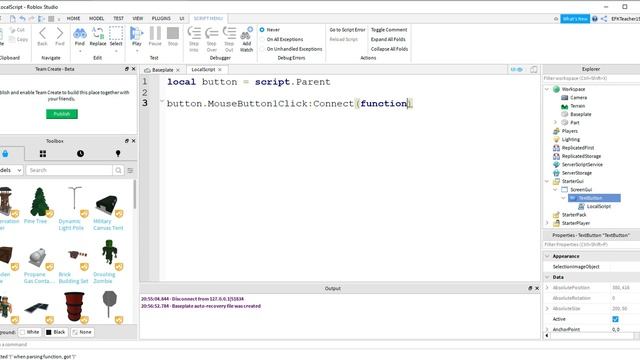Open the HOME ribbon tab
640x360 pixels.
tap(73, 18)
